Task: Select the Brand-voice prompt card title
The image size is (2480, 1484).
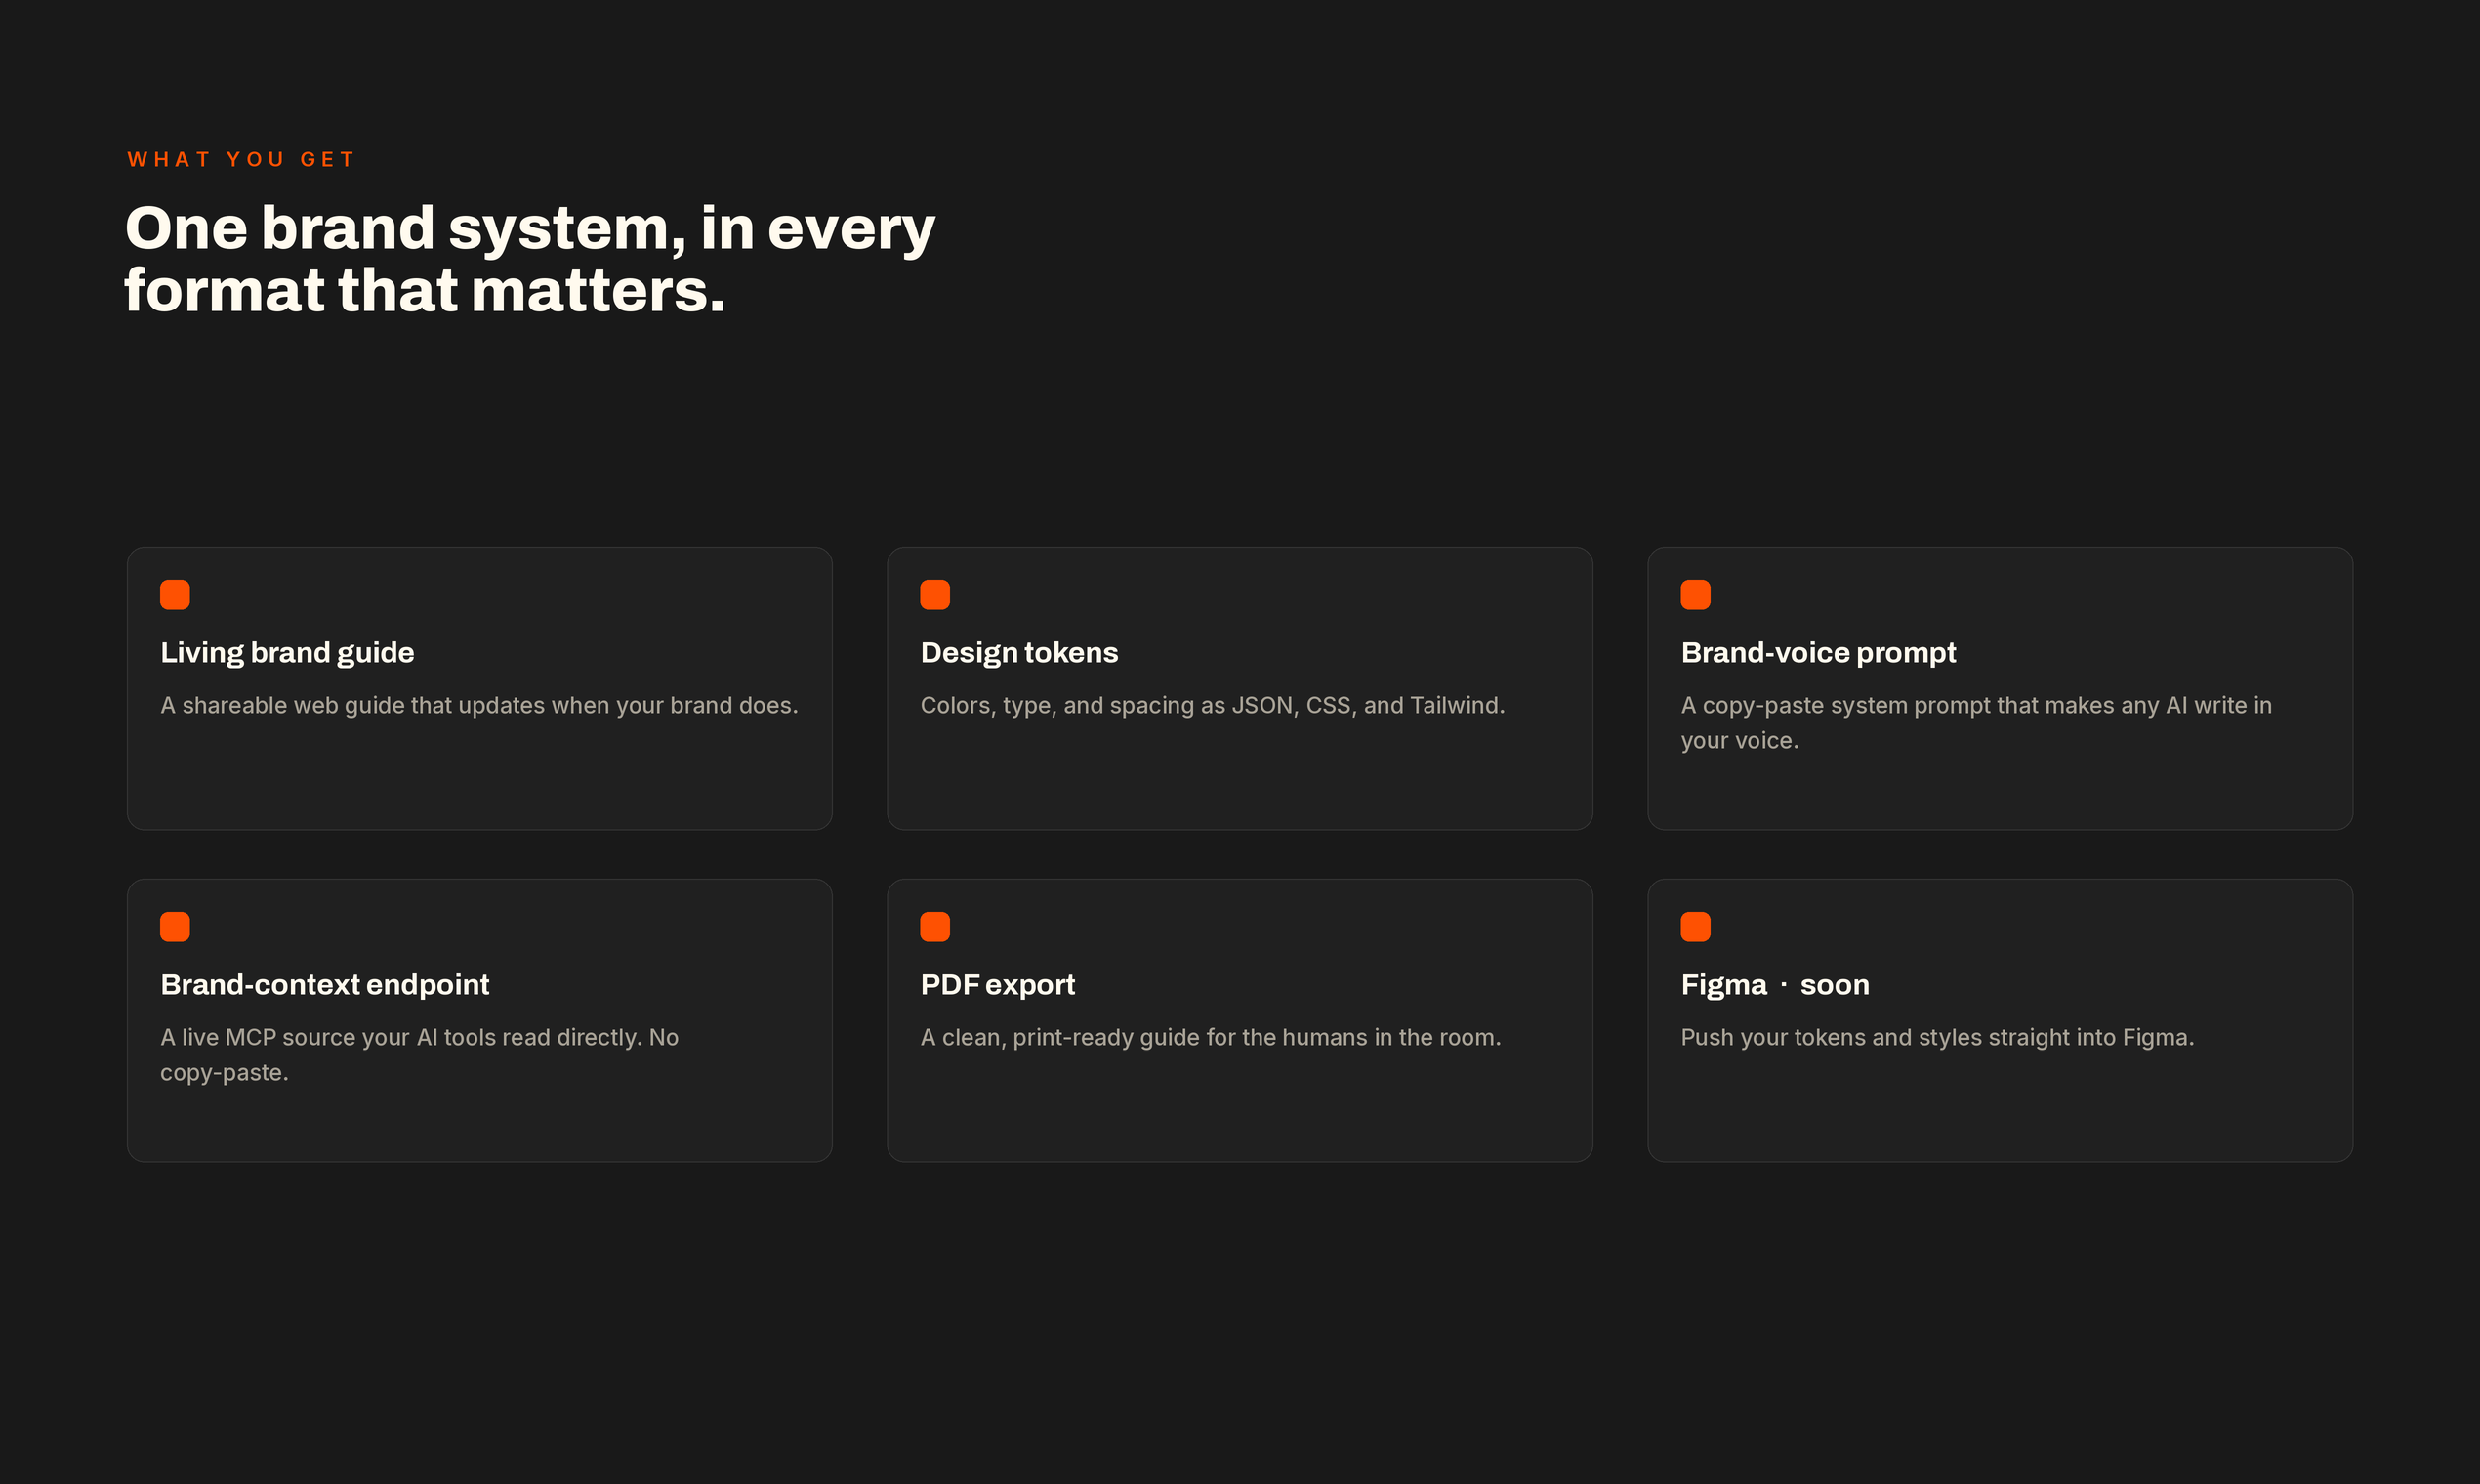Action: (x=1818, y=653)
